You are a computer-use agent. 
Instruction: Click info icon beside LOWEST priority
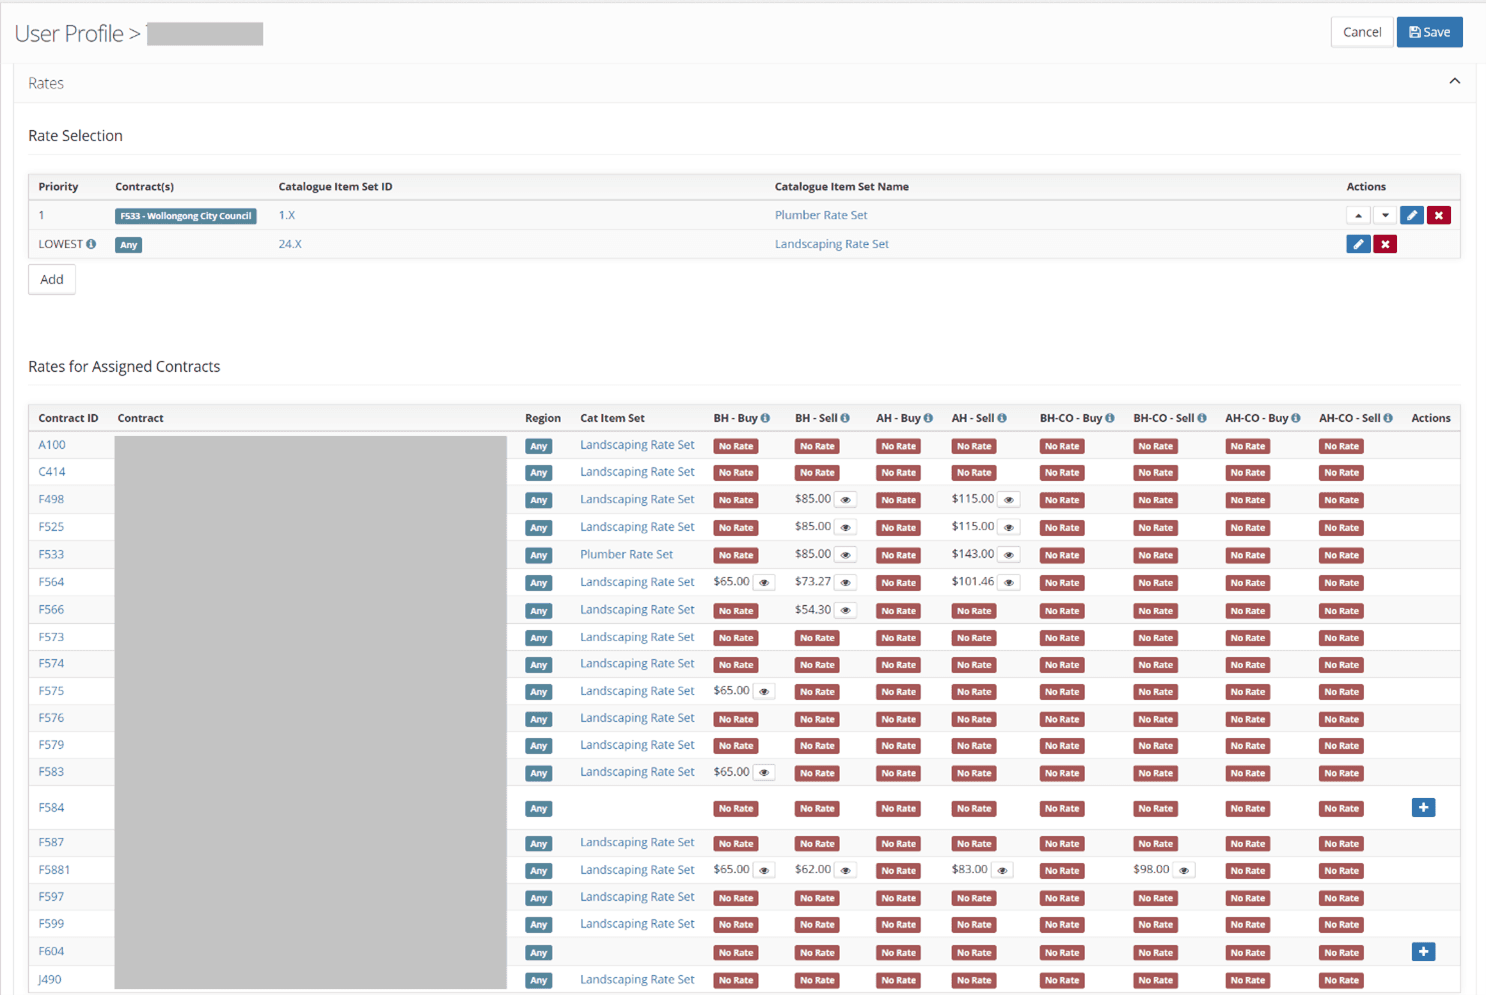click(x=91, y=244)
